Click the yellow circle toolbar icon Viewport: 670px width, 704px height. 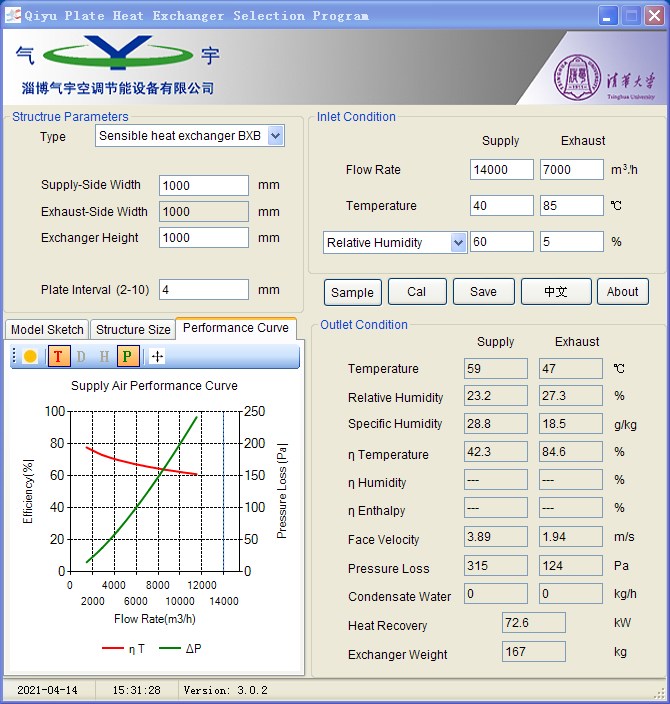point(30,356)
